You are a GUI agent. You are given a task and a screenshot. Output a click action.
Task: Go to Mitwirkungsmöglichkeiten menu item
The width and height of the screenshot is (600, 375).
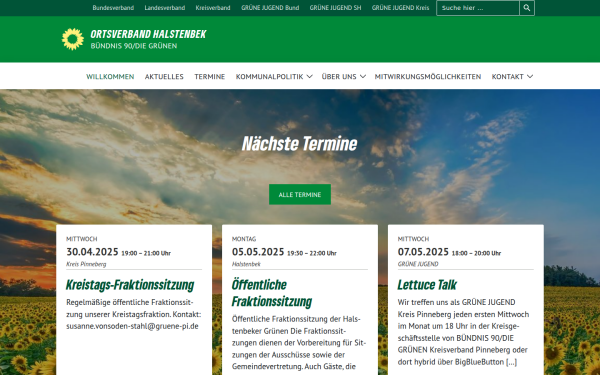click(428, 77)
